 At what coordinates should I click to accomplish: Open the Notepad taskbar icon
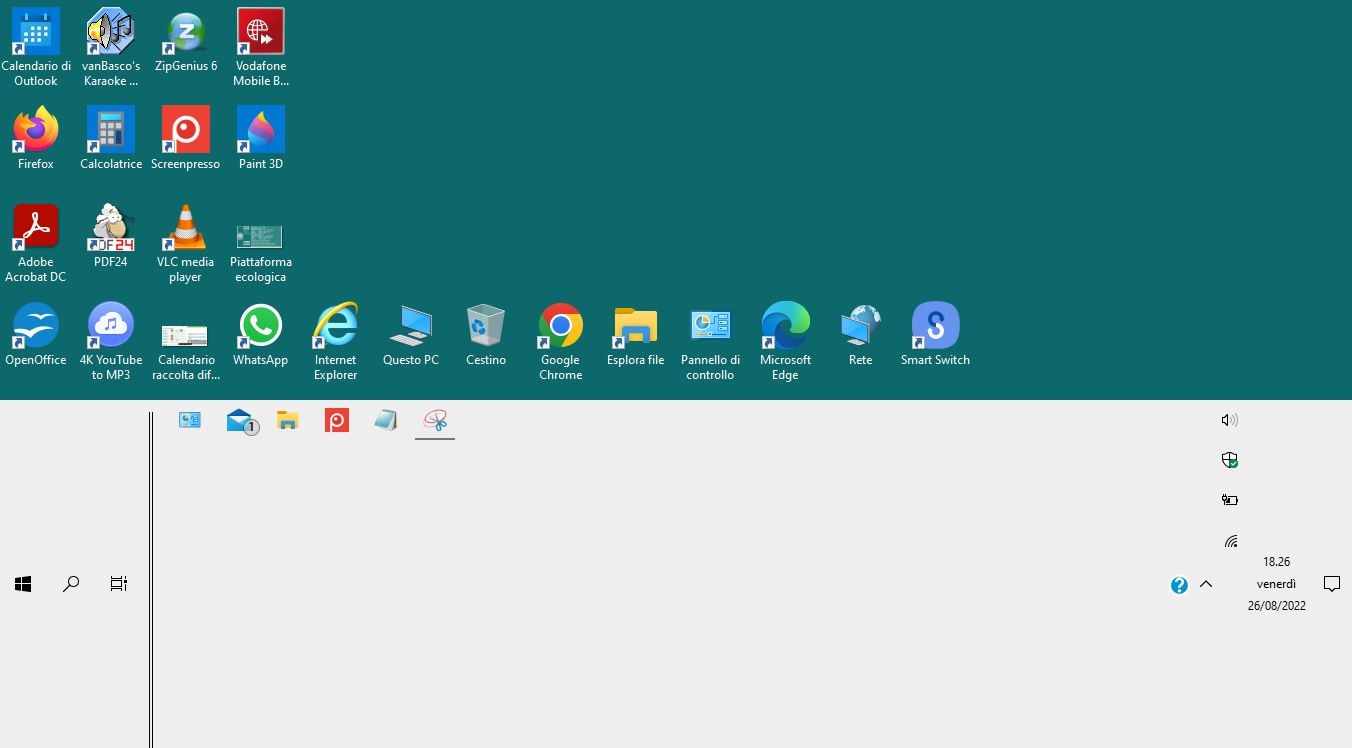[x=386, y=421]
